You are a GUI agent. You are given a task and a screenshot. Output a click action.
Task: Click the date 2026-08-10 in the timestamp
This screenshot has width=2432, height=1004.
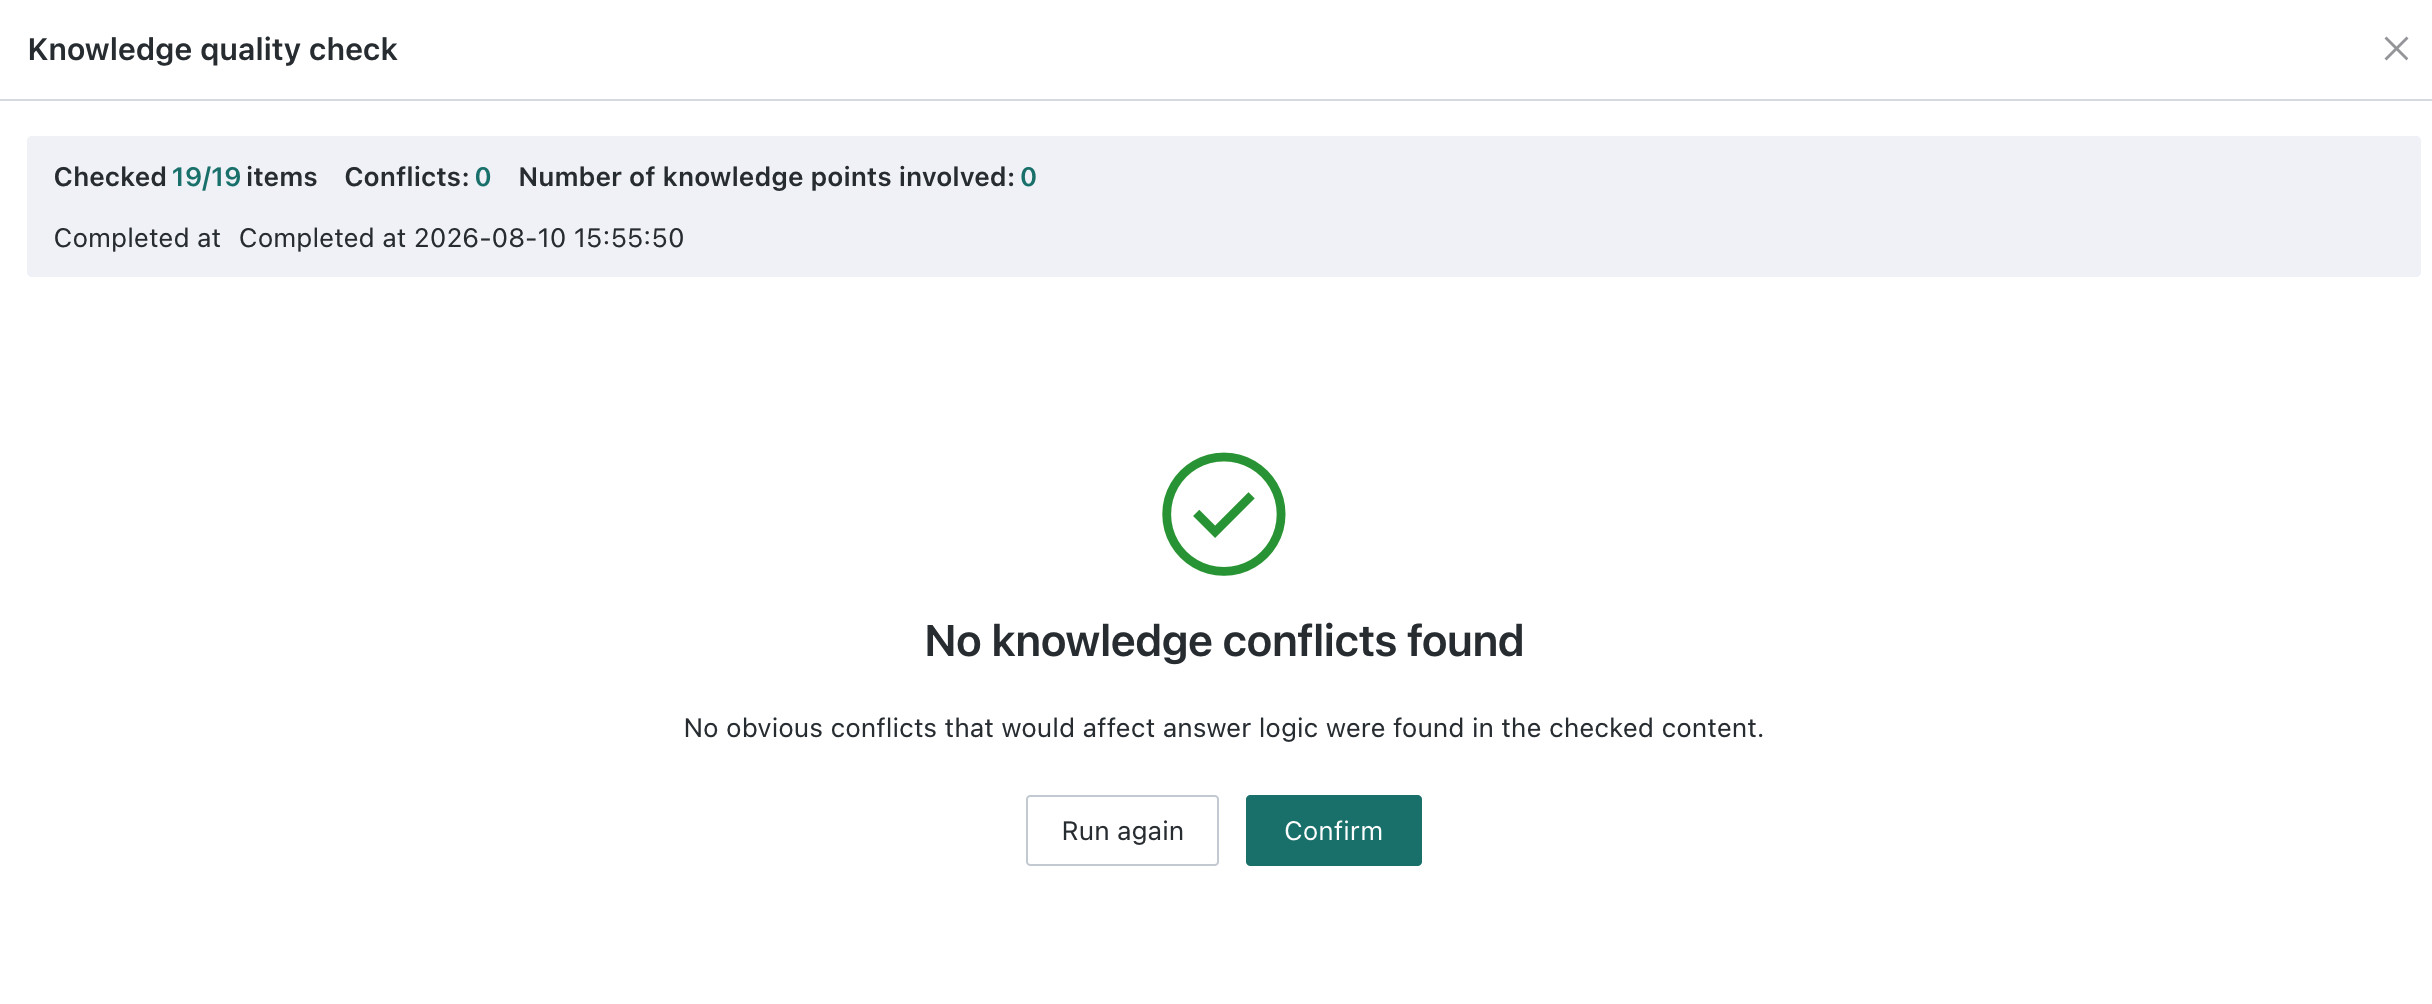tap(490, 238)
